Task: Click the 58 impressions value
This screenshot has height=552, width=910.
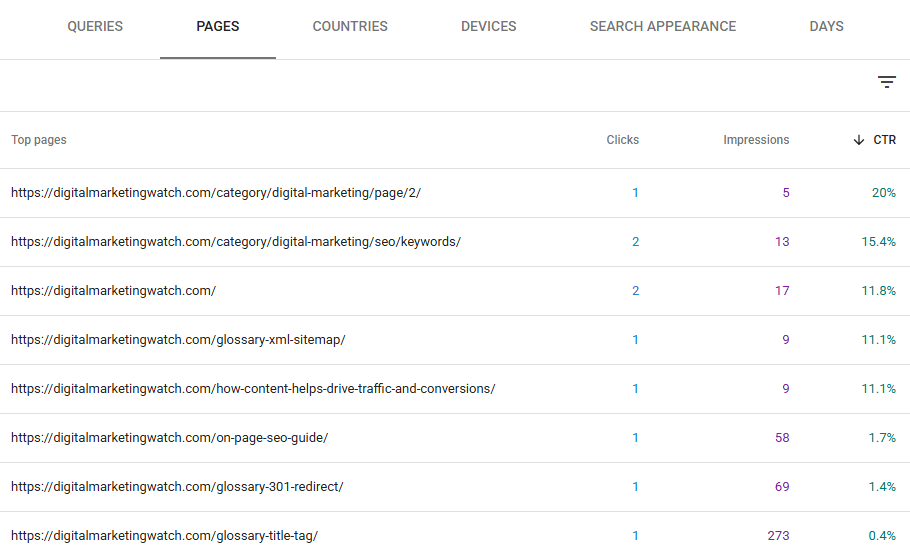Action: pos(782,438)
